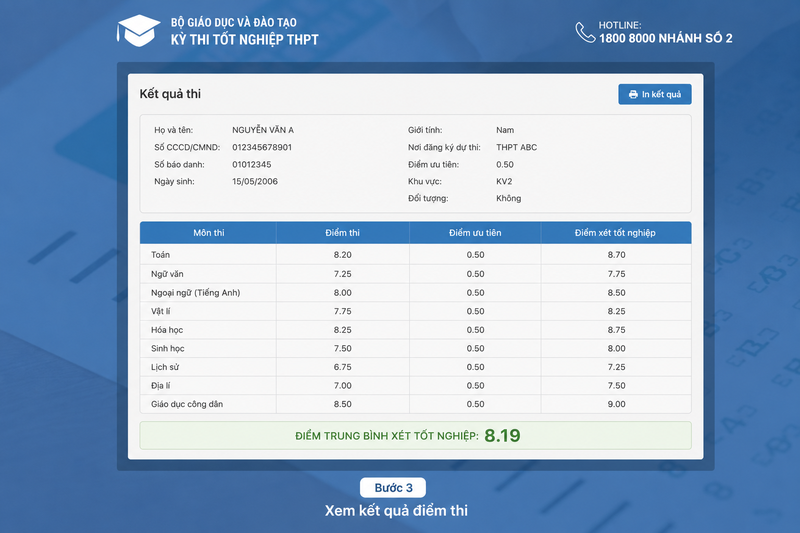This screenshot has width=800, height=533.
Task: Click the hotline phone icon
Action: [x=585, y=32]
